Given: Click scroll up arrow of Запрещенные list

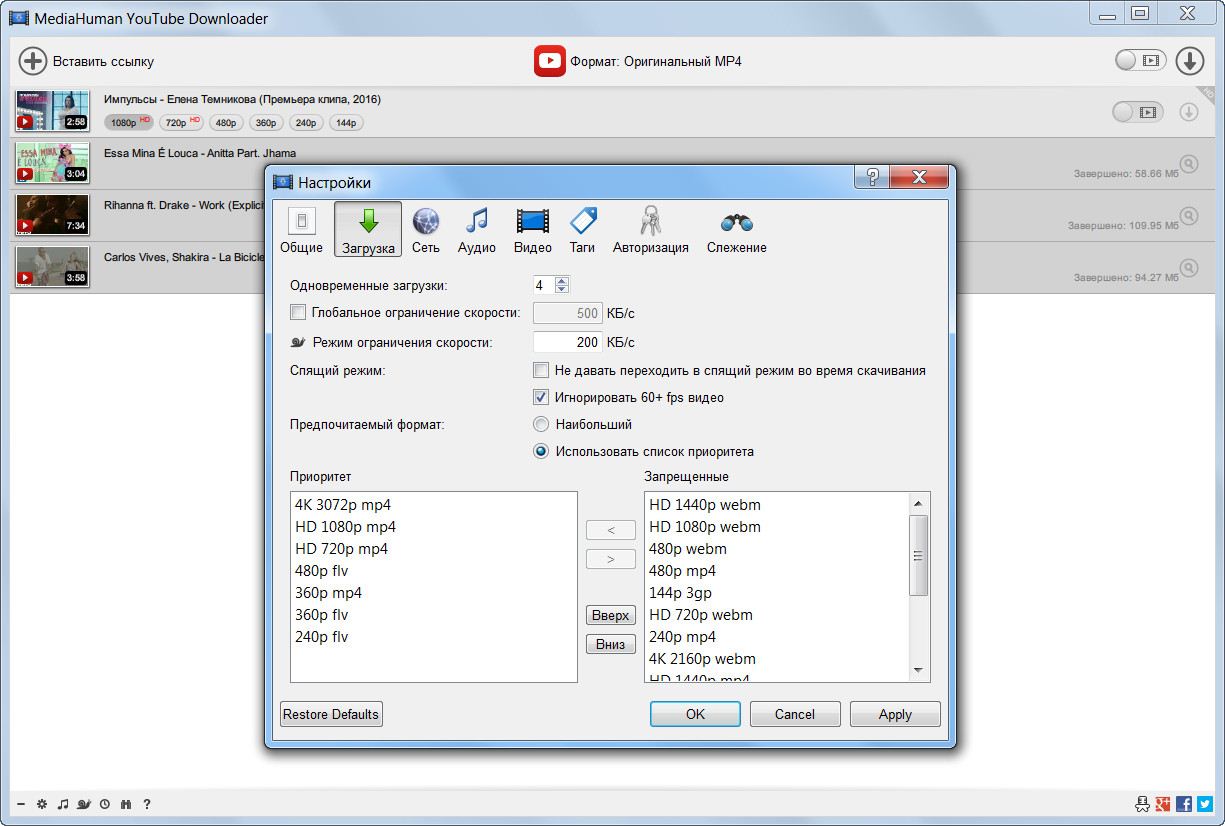Looking at the screenshot, I should pyautogui.click(x=919, y=503).
